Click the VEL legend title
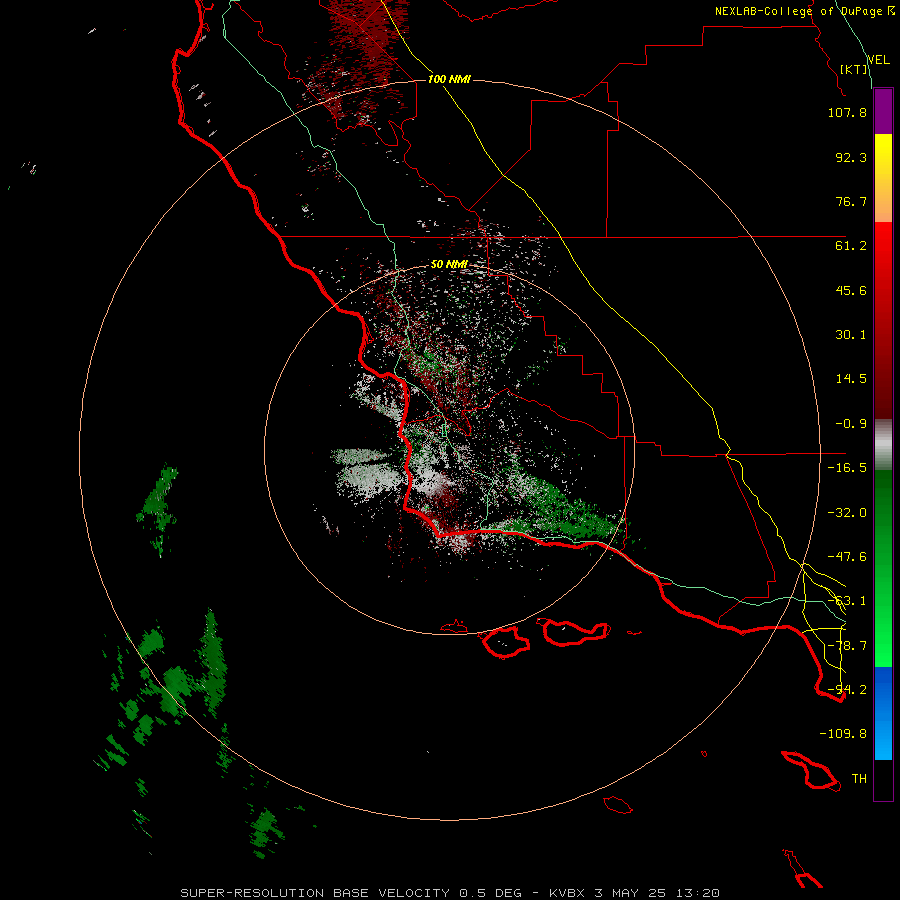900x900 pixels. (x=878, y=60)
